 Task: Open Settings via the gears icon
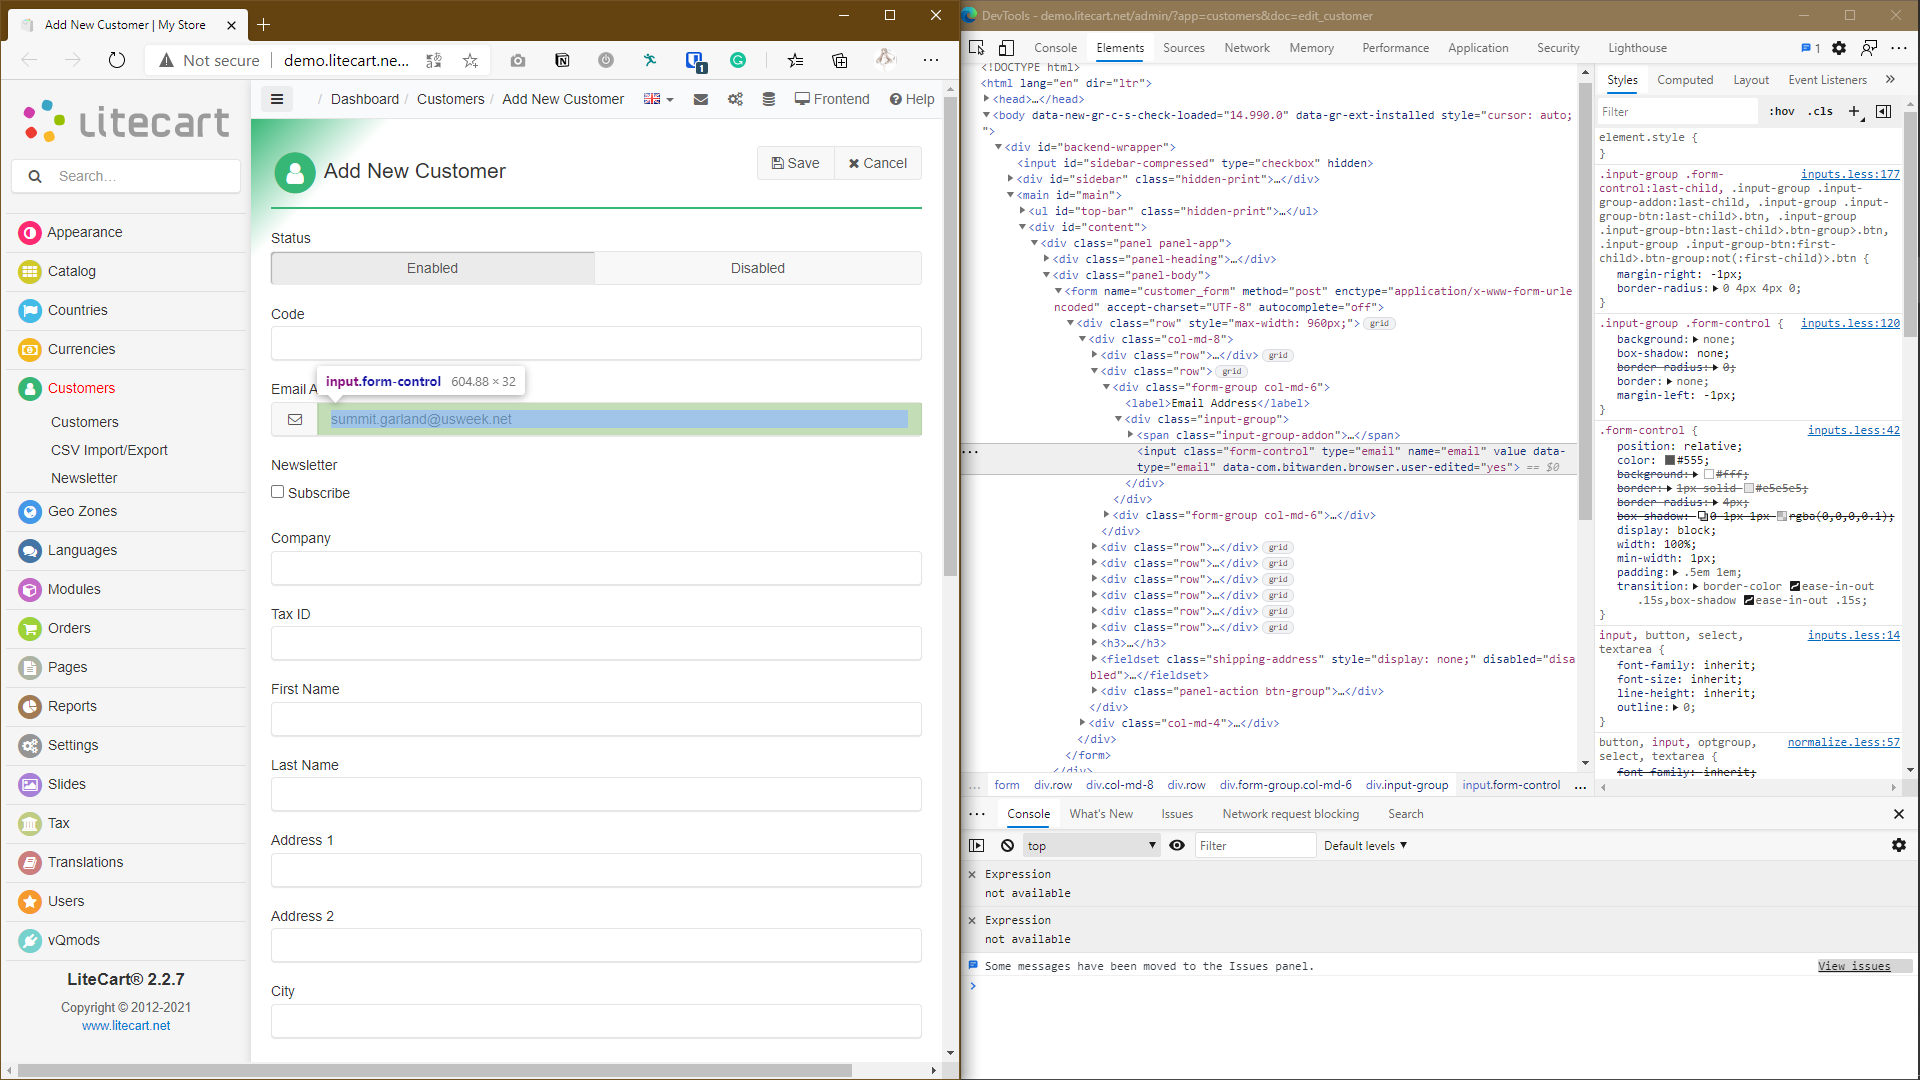(30, 745)
